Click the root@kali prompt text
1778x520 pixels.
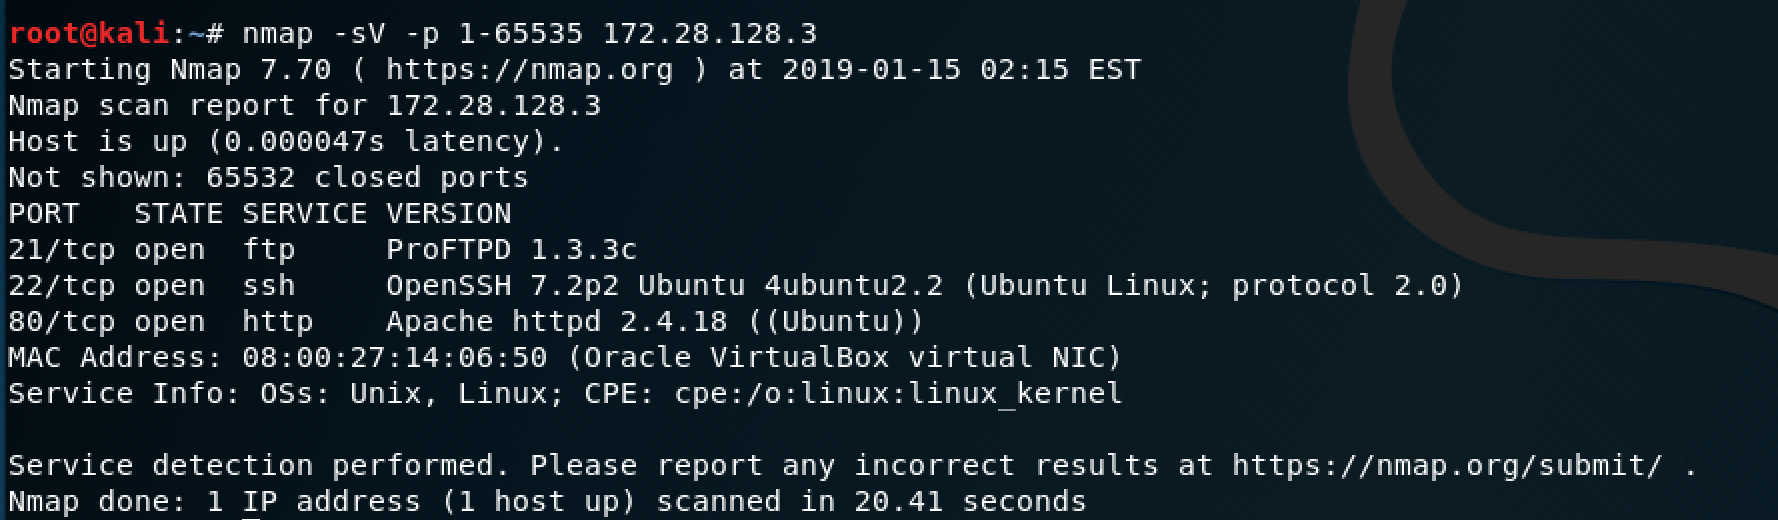click(x=88, y=34)
